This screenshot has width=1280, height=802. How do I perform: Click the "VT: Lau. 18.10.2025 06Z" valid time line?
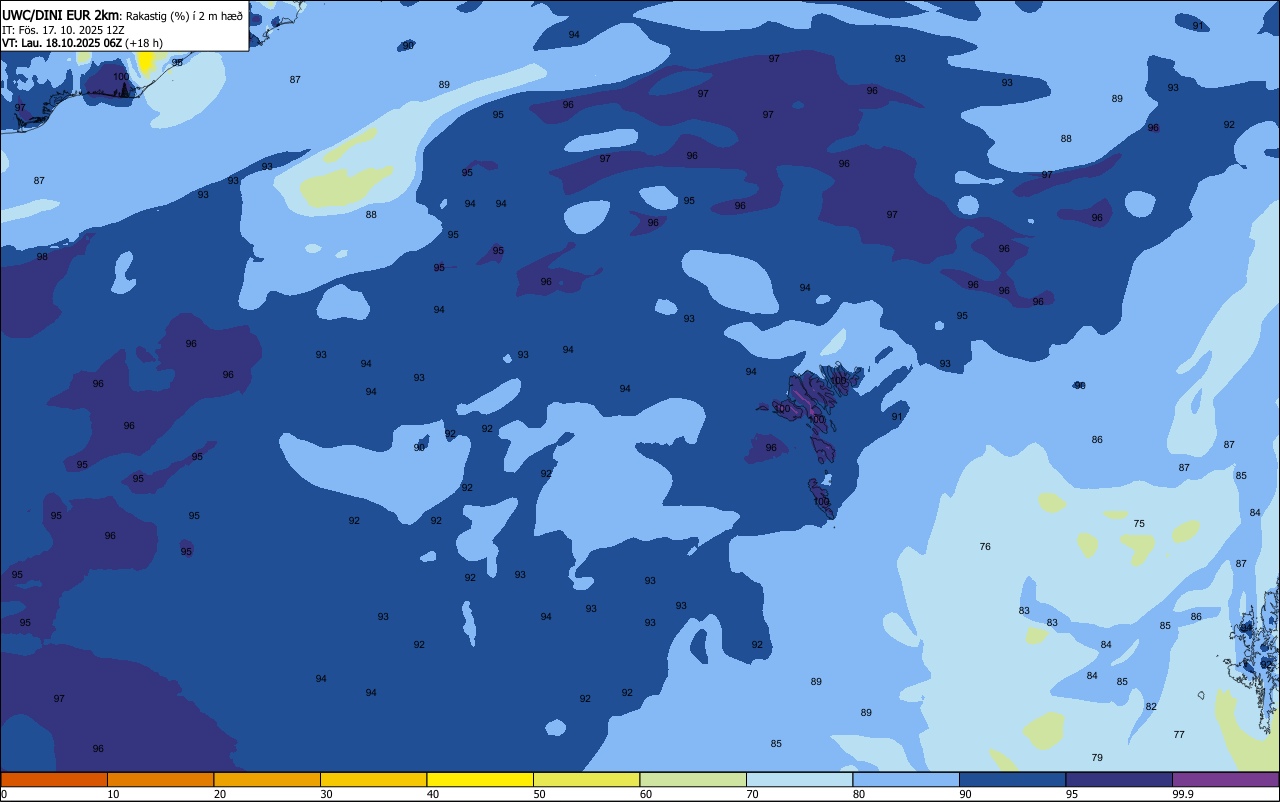coord(62,43)
